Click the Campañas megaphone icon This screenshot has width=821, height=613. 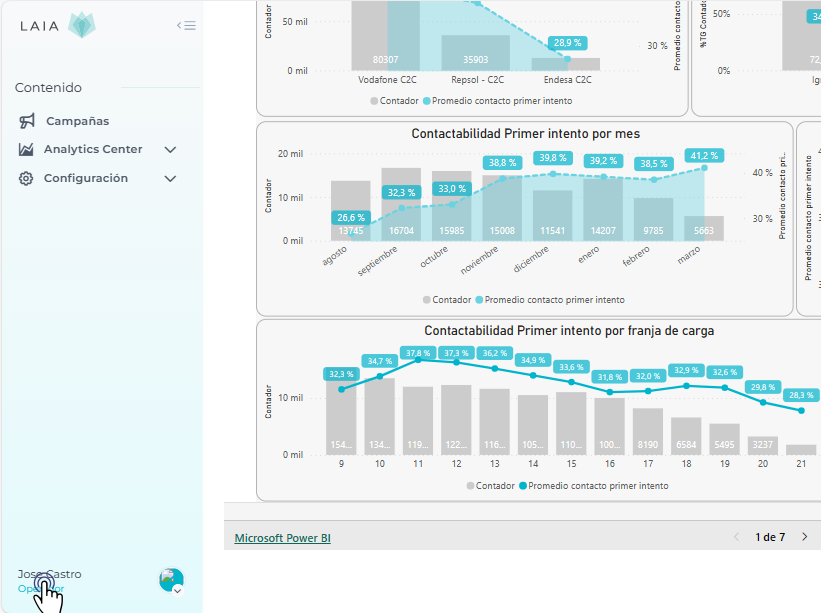27,121
